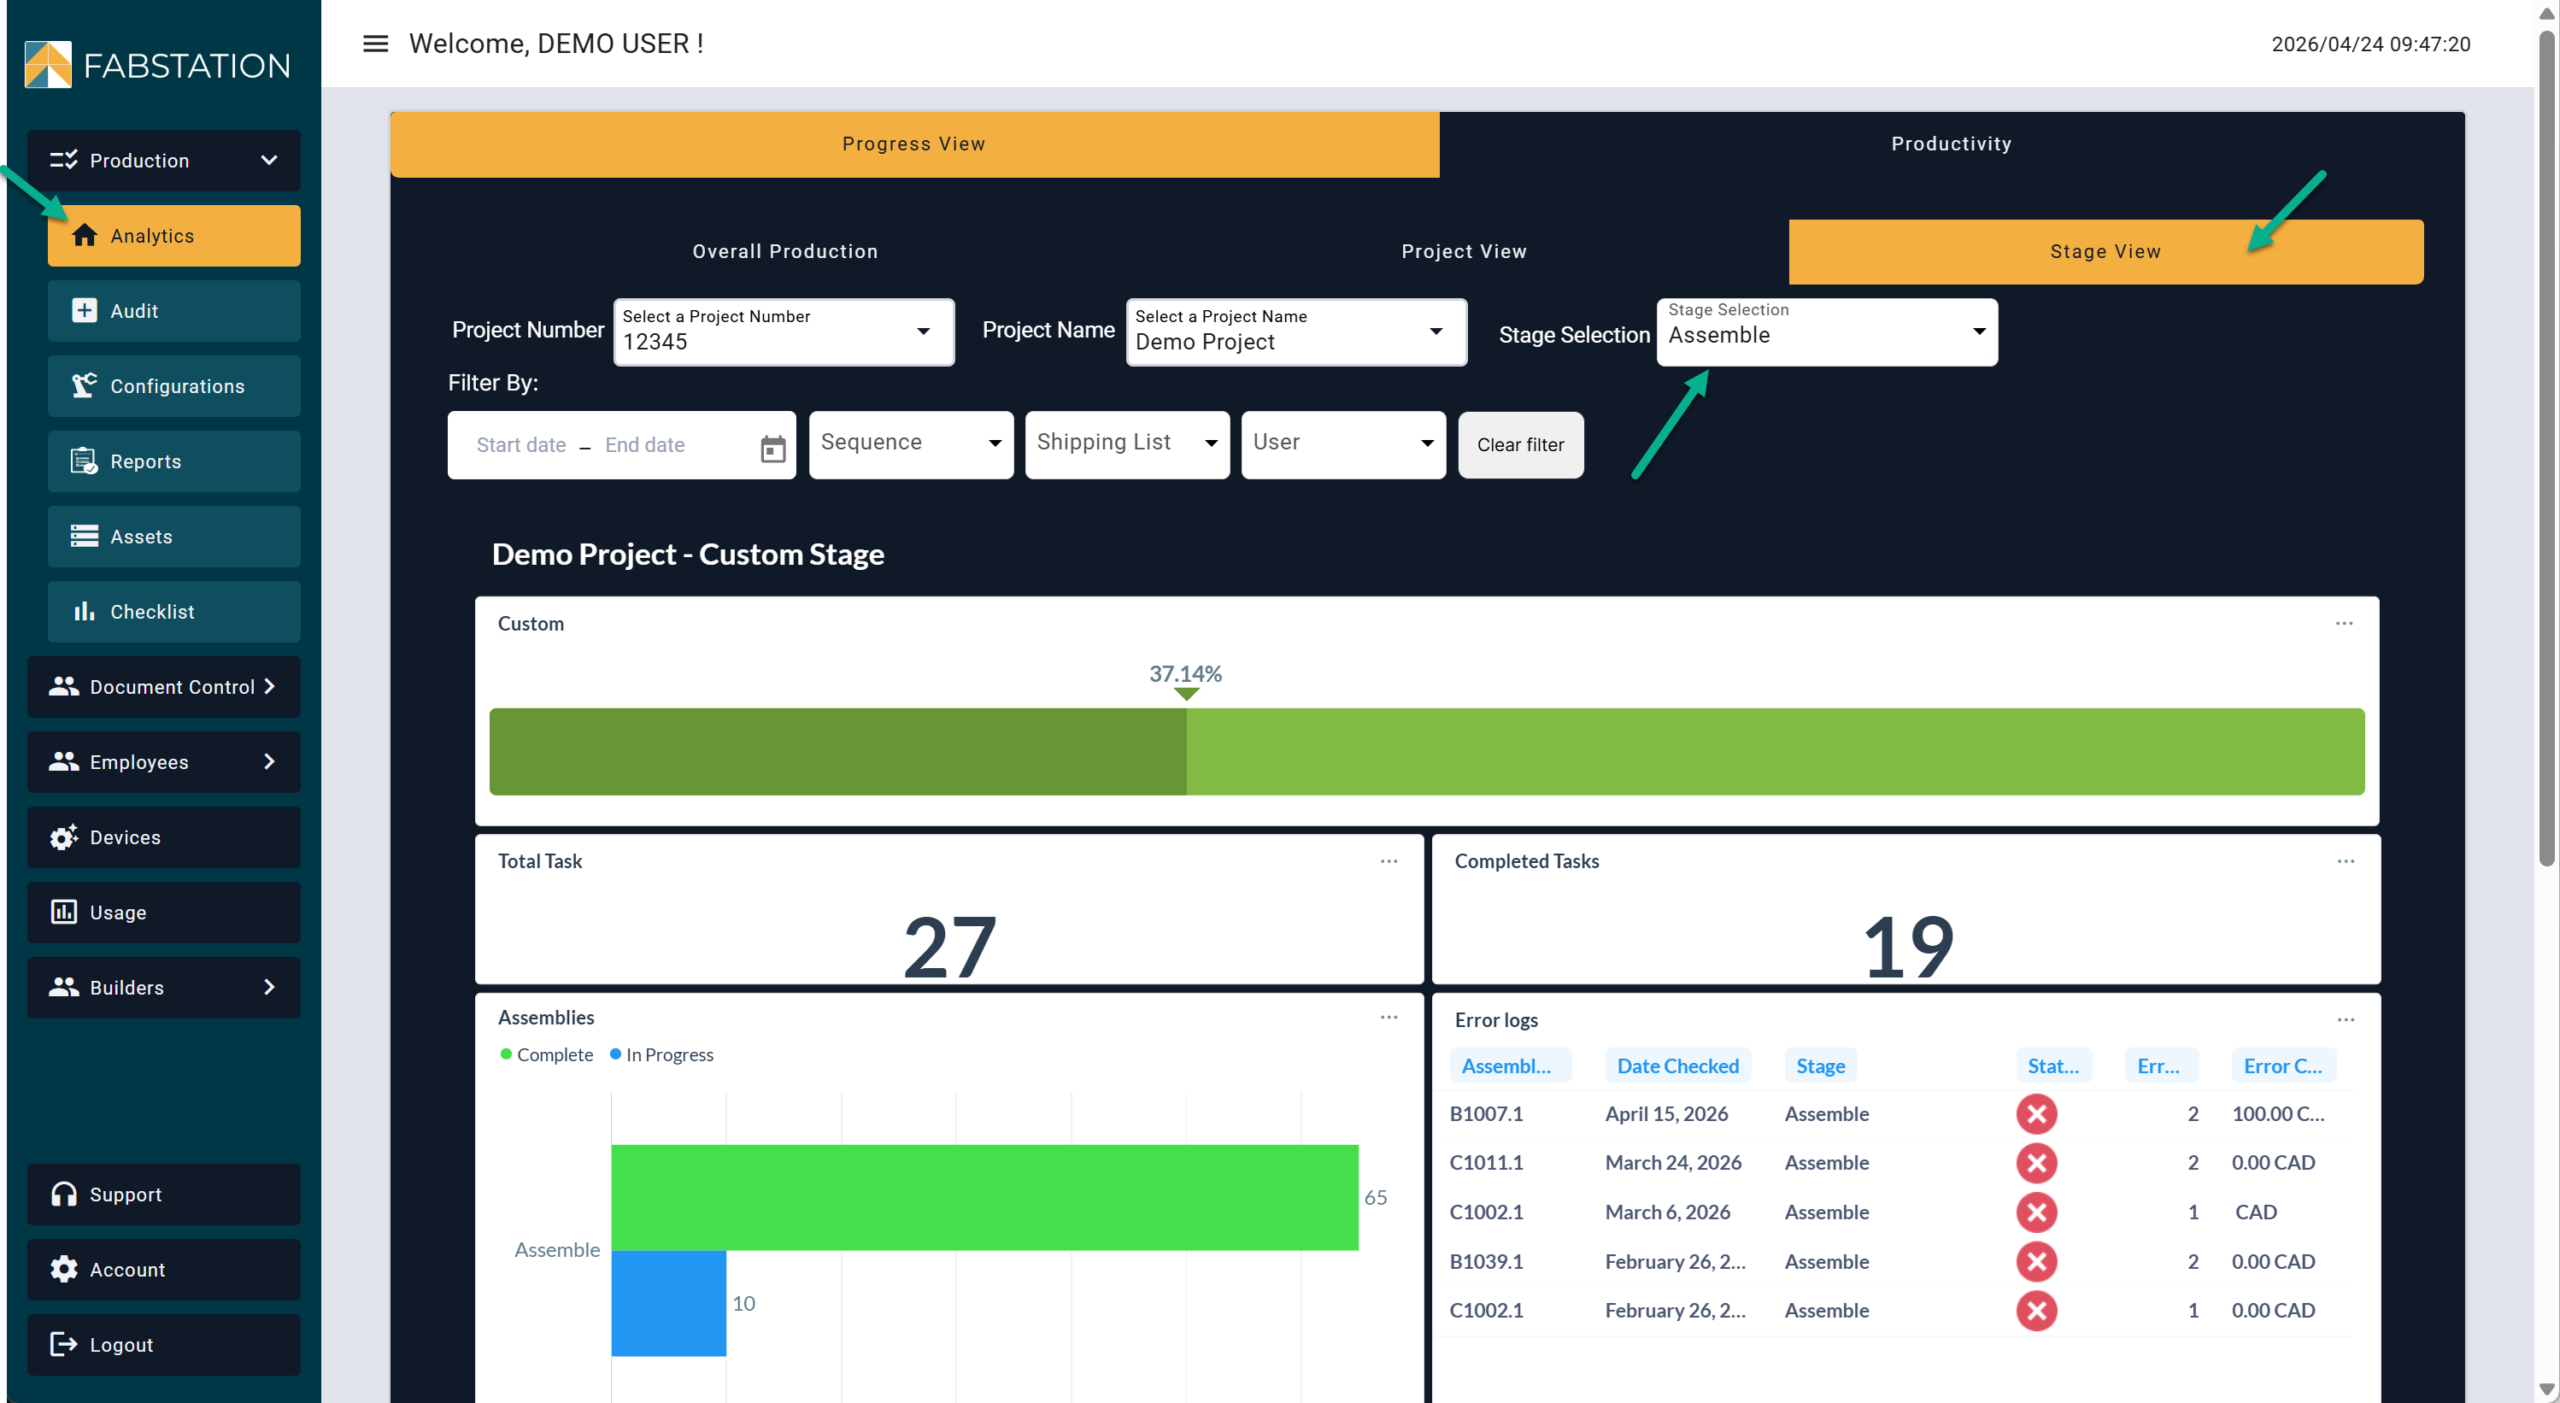The width and height of the screenshot is (2560, 1403).
Task: Toggle Complete legend in Assemblies chart
Action: [546, 1055]
